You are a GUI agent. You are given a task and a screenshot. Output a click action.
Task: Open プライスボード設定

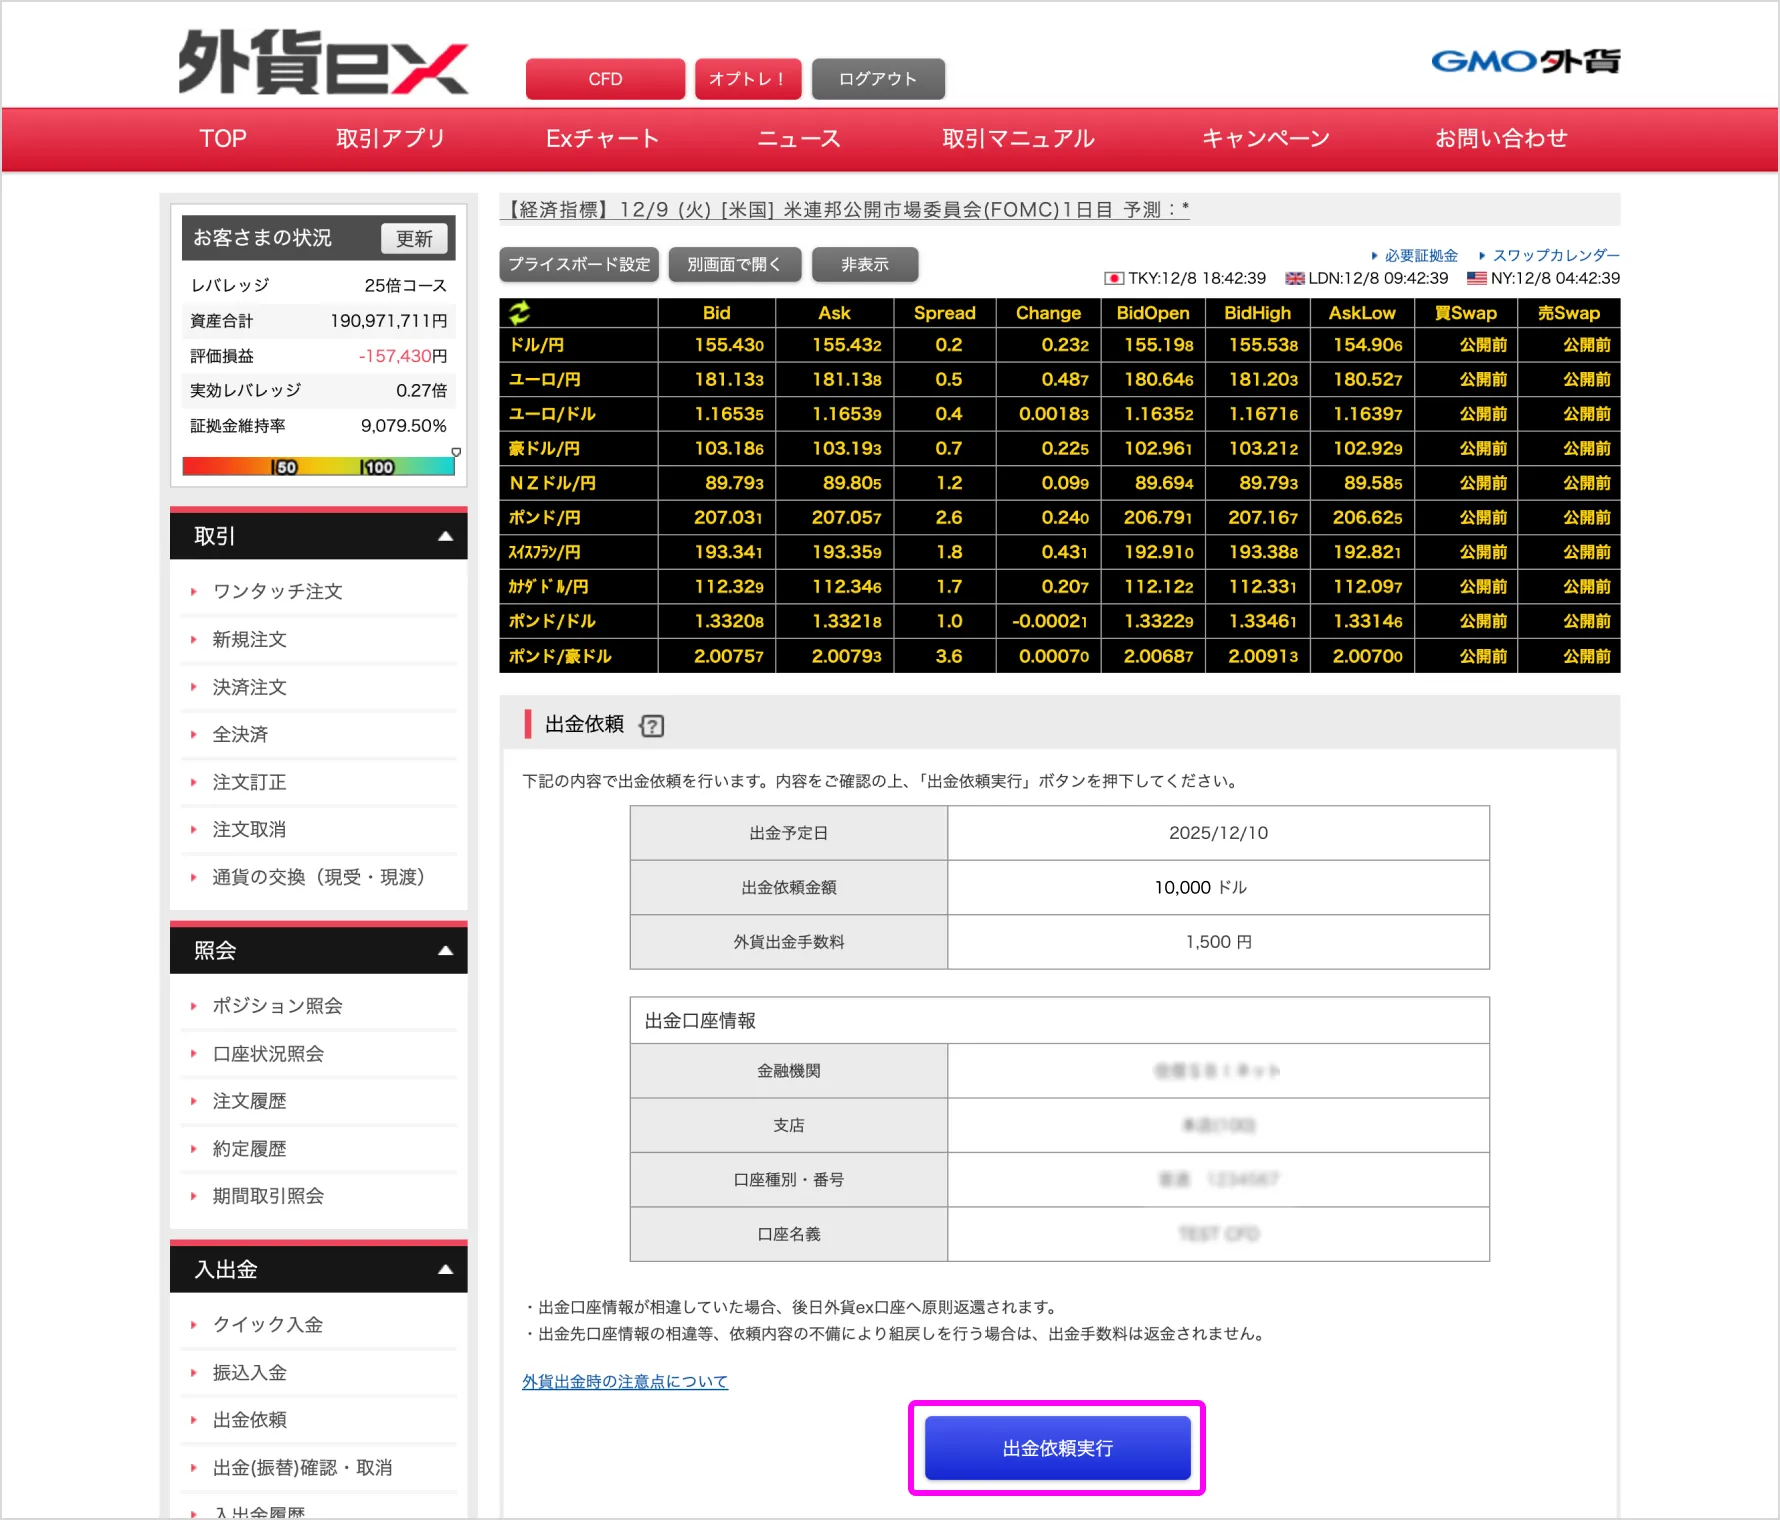tap(579, 265)
